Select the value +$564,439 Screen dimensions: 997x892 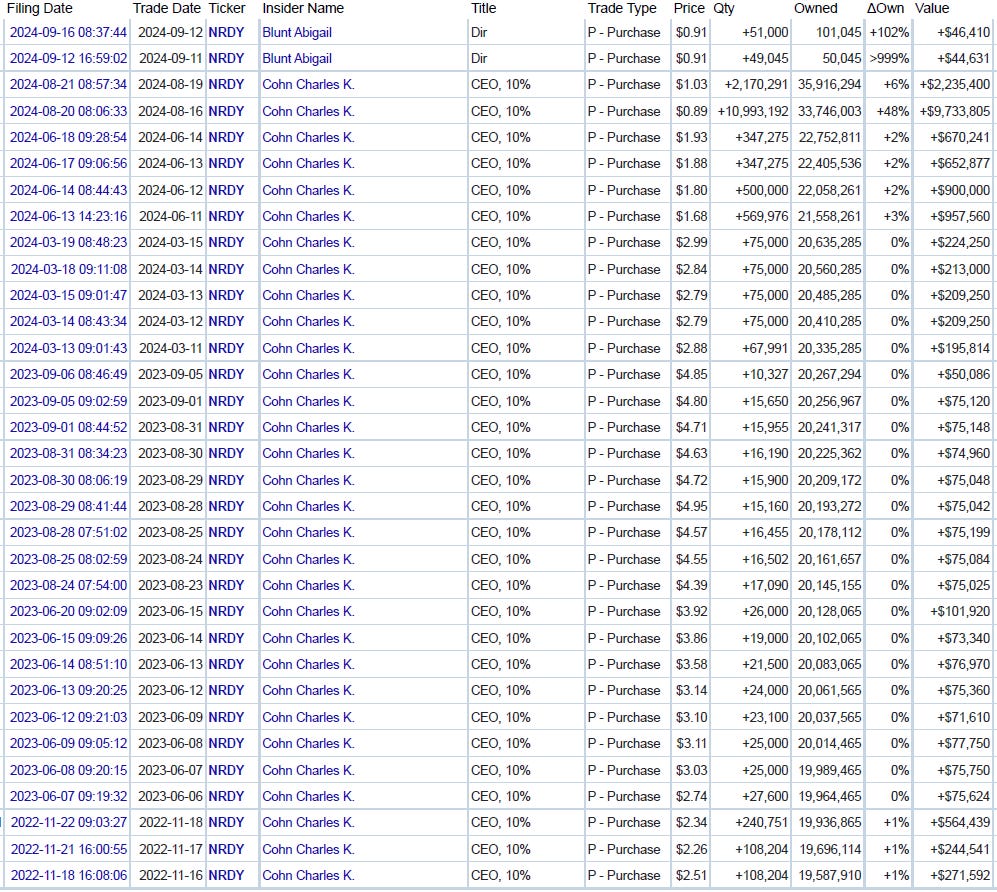[959, 822]
